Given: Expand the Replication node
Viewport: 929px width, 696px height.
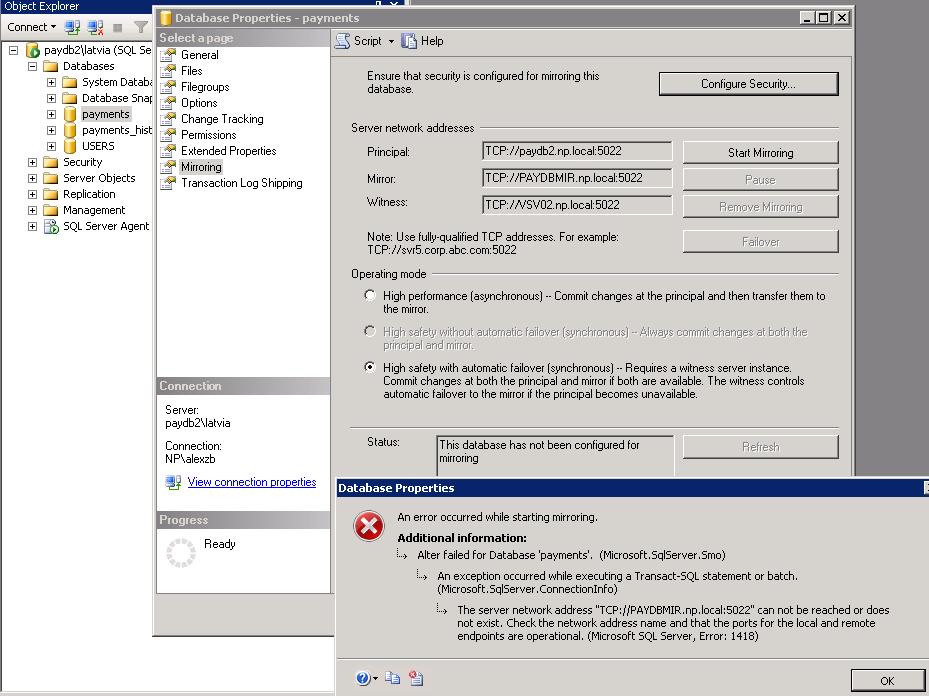Looking at the screenshot, I should coord(33,194).
